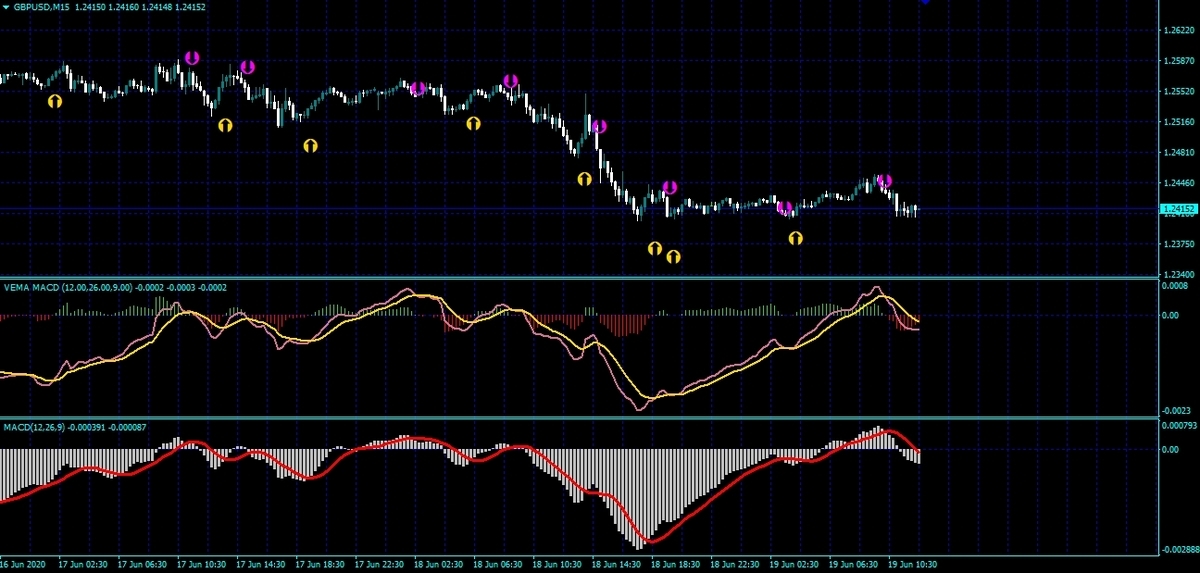1200x573 pixels.
Task: Click the 1.25160 price axis label
Action: (1180, 123)
